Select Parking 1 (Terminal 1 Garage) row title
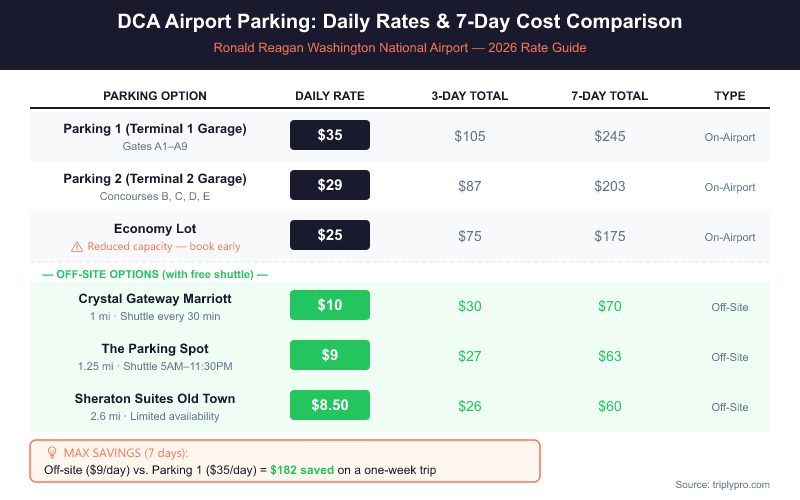 pyautogui.click(x=155, y=129)
